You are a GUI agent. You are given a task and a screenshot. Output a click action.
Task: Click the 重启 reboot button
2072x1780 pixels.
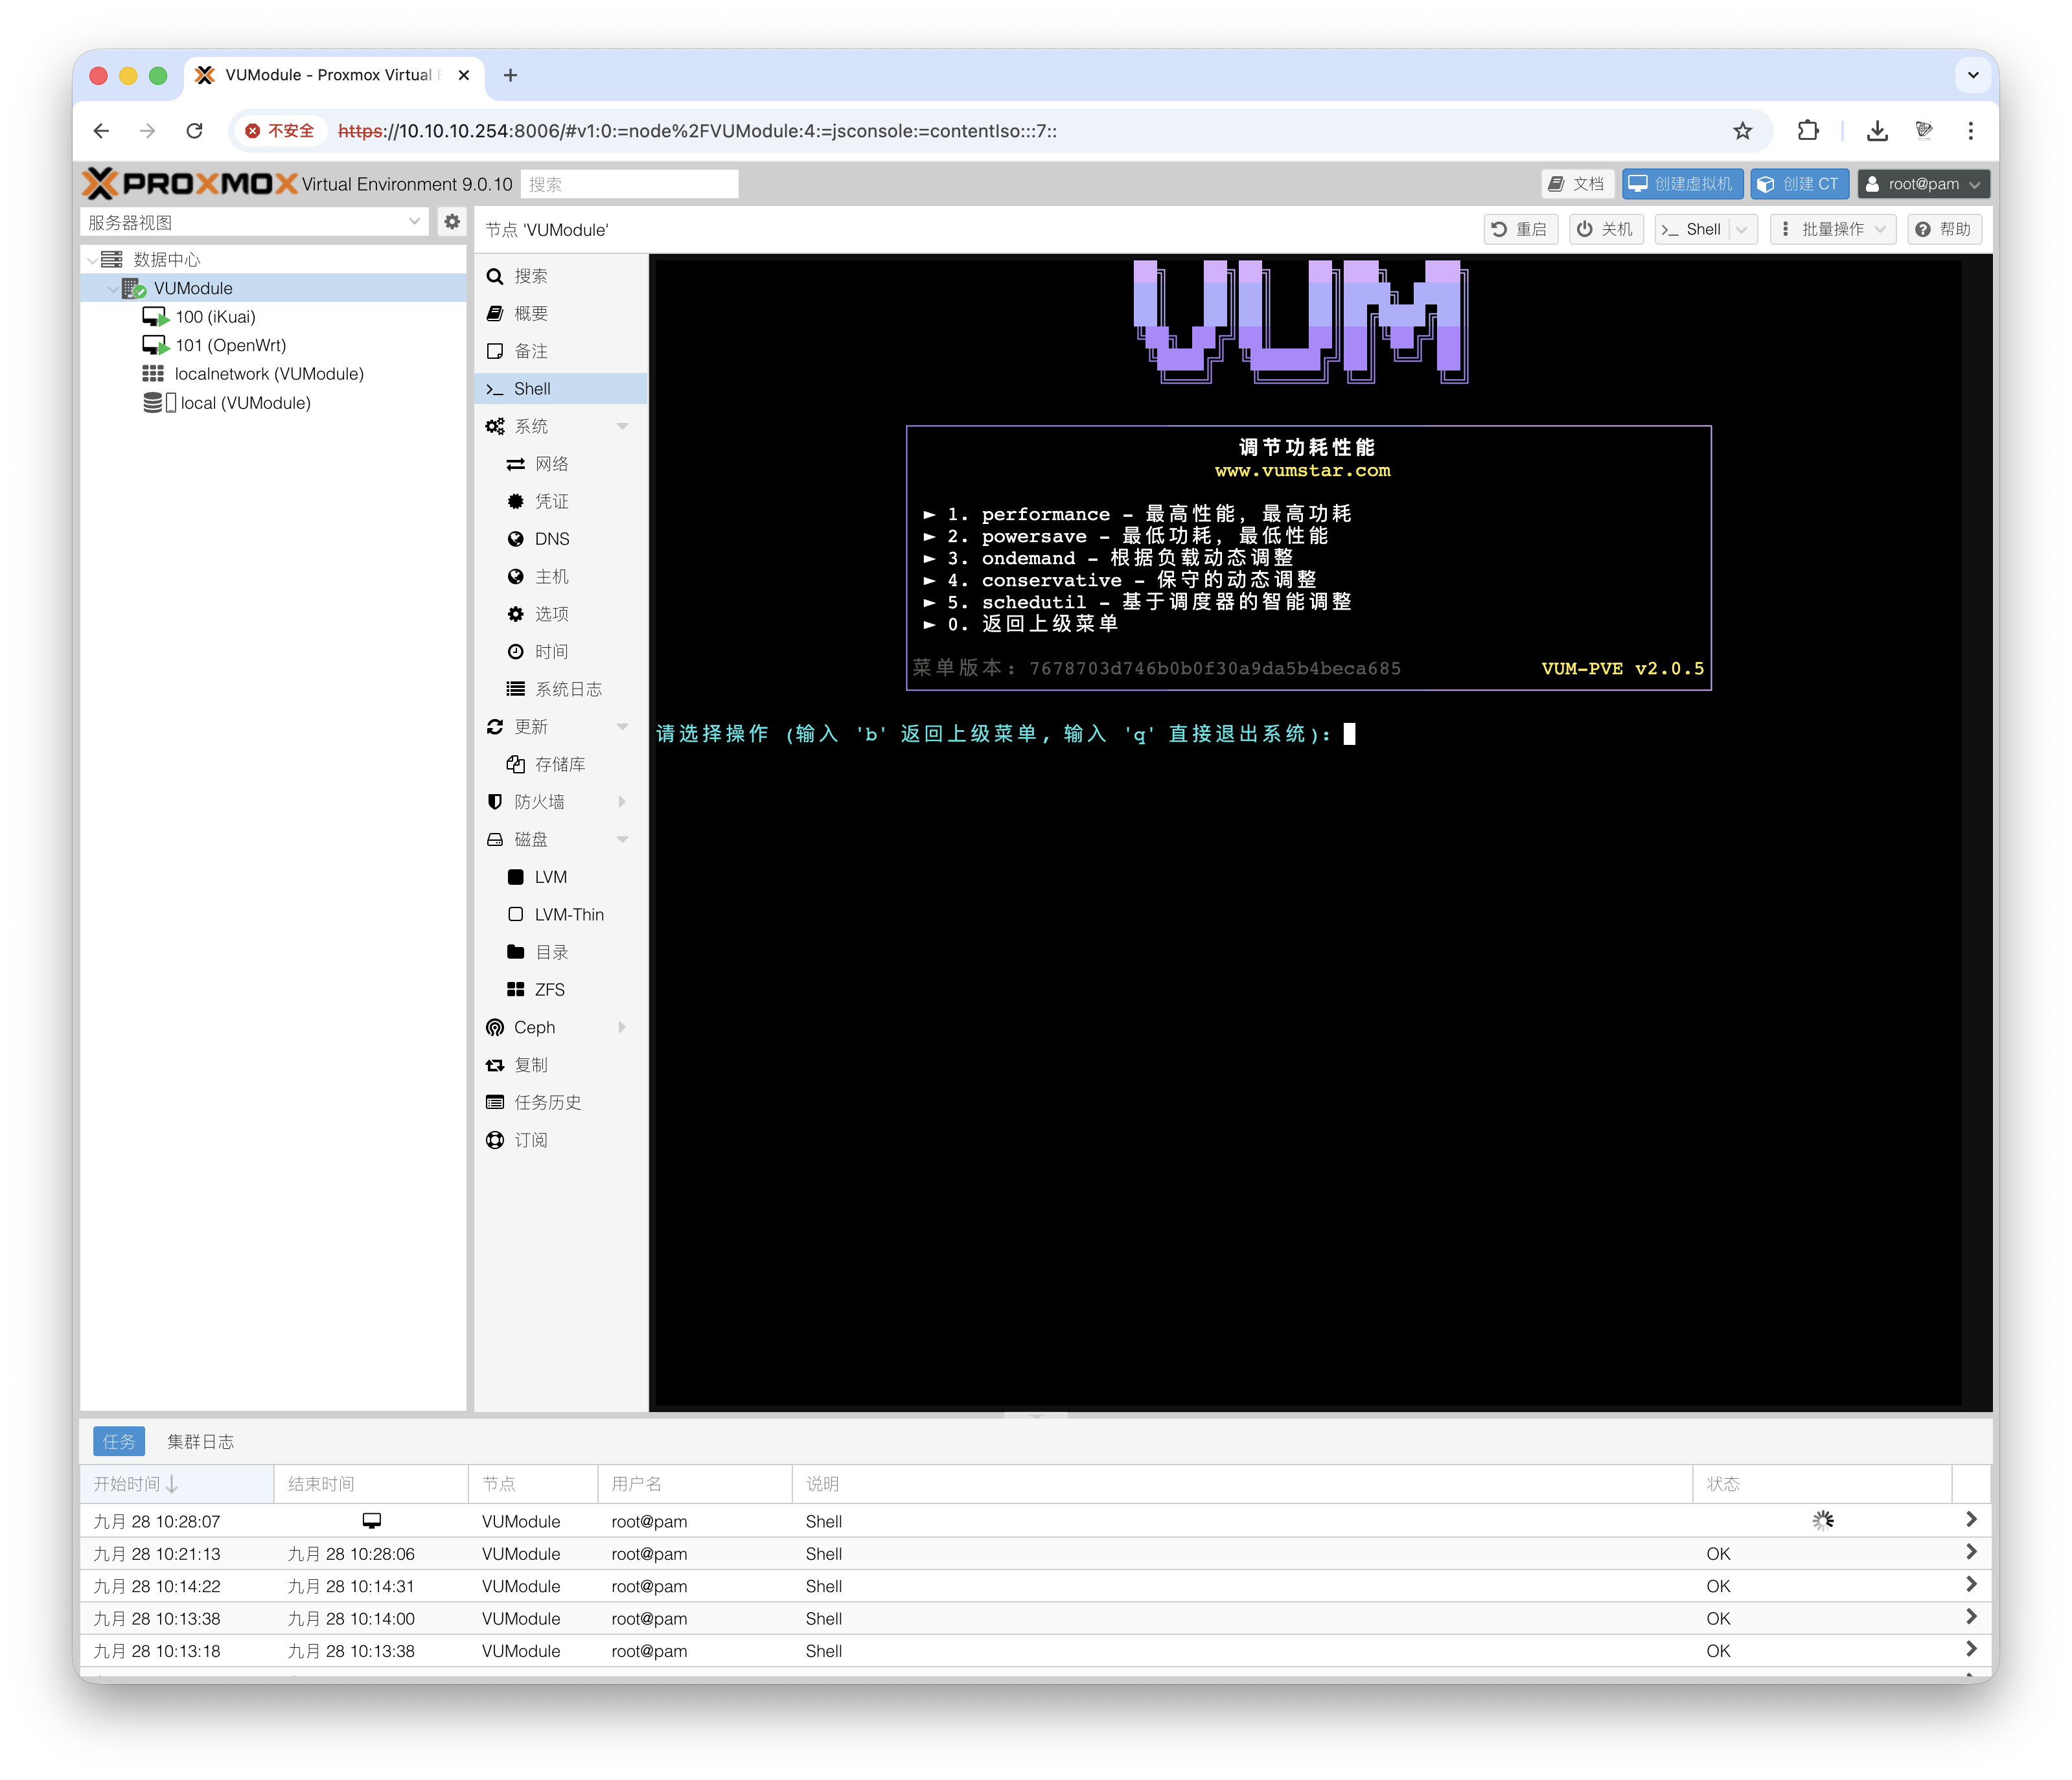[1520, 228]
